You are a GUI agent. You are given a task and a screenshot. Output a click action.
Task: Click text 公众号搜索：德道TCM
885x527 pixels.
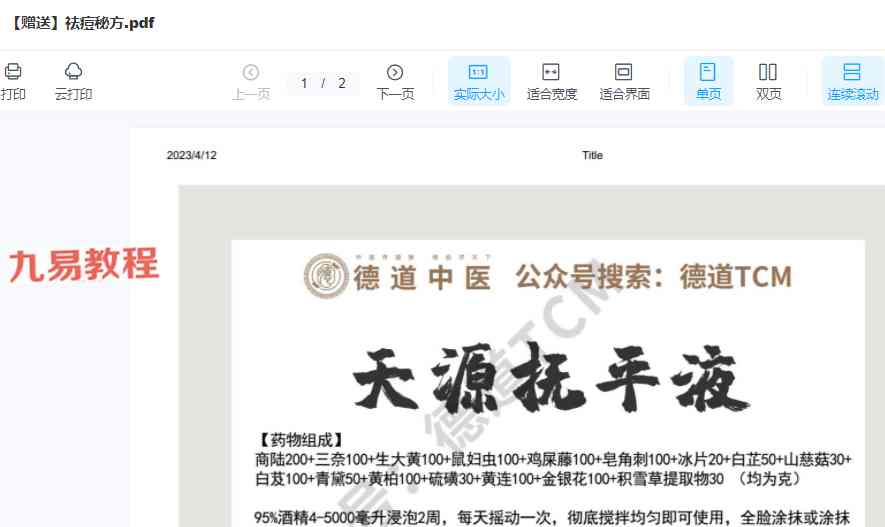tap(654, 276)
